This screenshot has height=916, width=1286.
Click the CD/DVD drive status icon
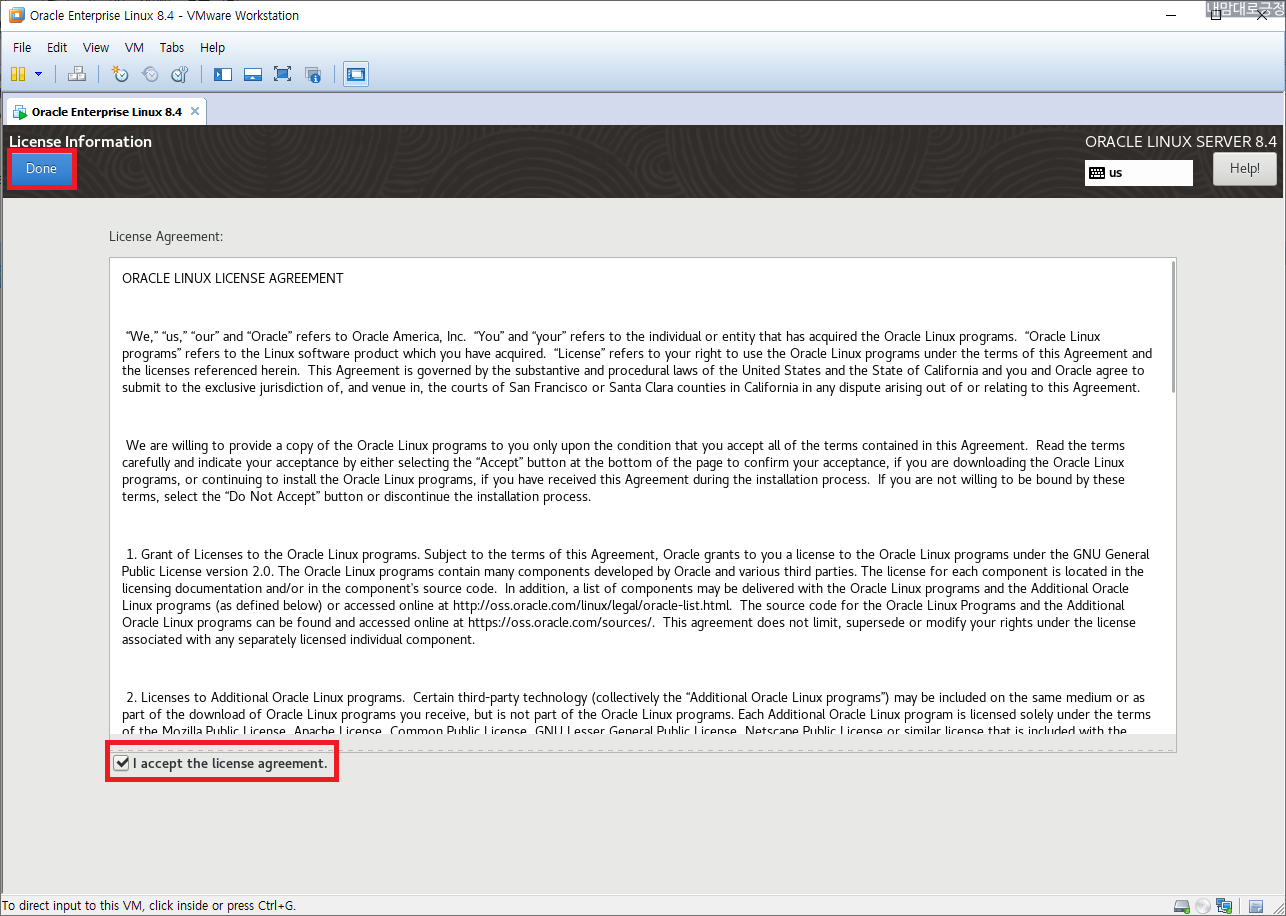(x=1203, y=906)
